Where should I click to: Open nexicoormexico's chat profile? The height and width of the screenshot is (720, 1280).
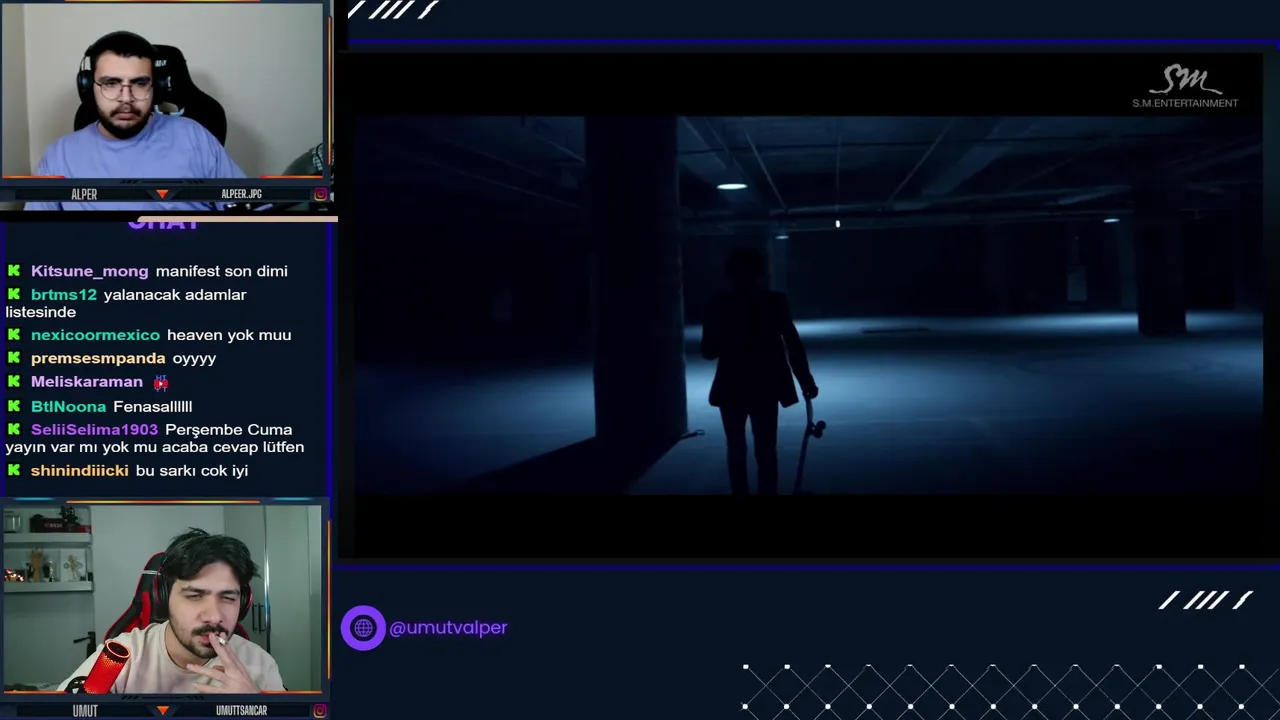point(95,335)
